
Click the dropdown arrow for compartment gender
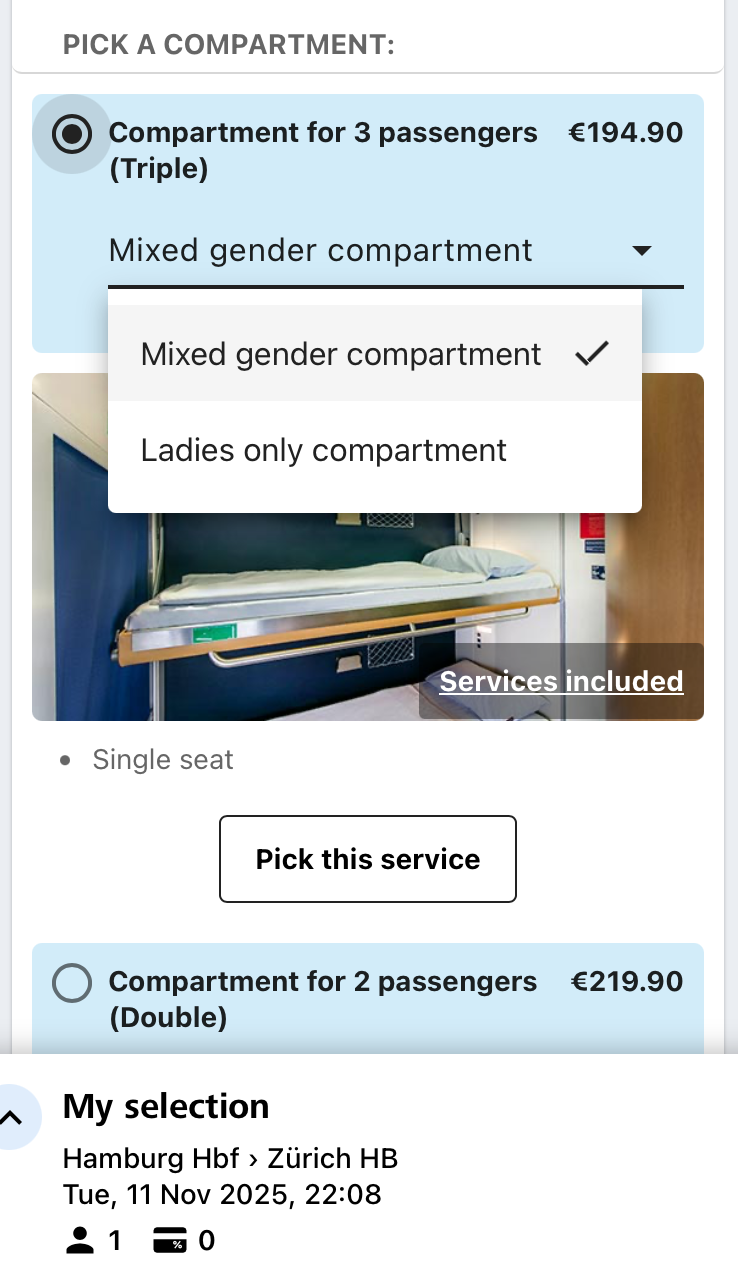click(x=642, y=250)
